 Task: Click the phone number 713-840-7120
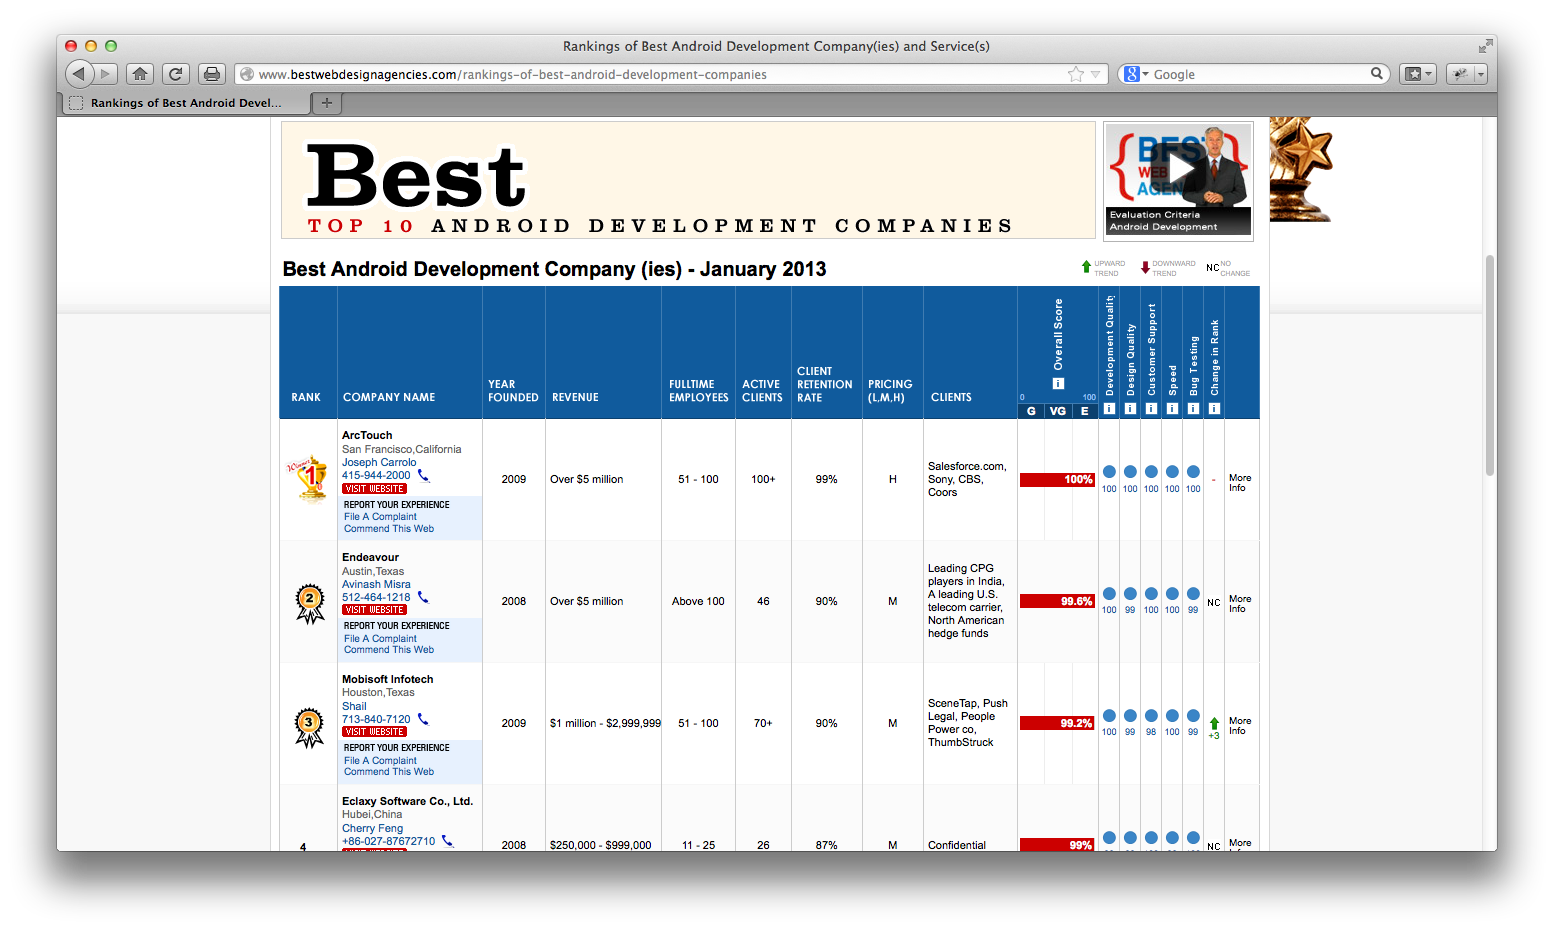376,719
